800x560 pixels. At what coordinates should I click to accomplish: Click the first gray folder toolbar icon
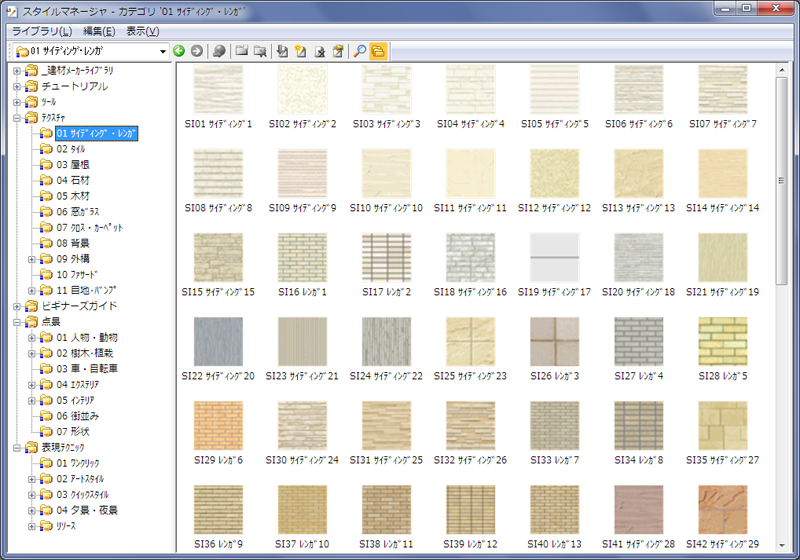(x=241, y=51)
